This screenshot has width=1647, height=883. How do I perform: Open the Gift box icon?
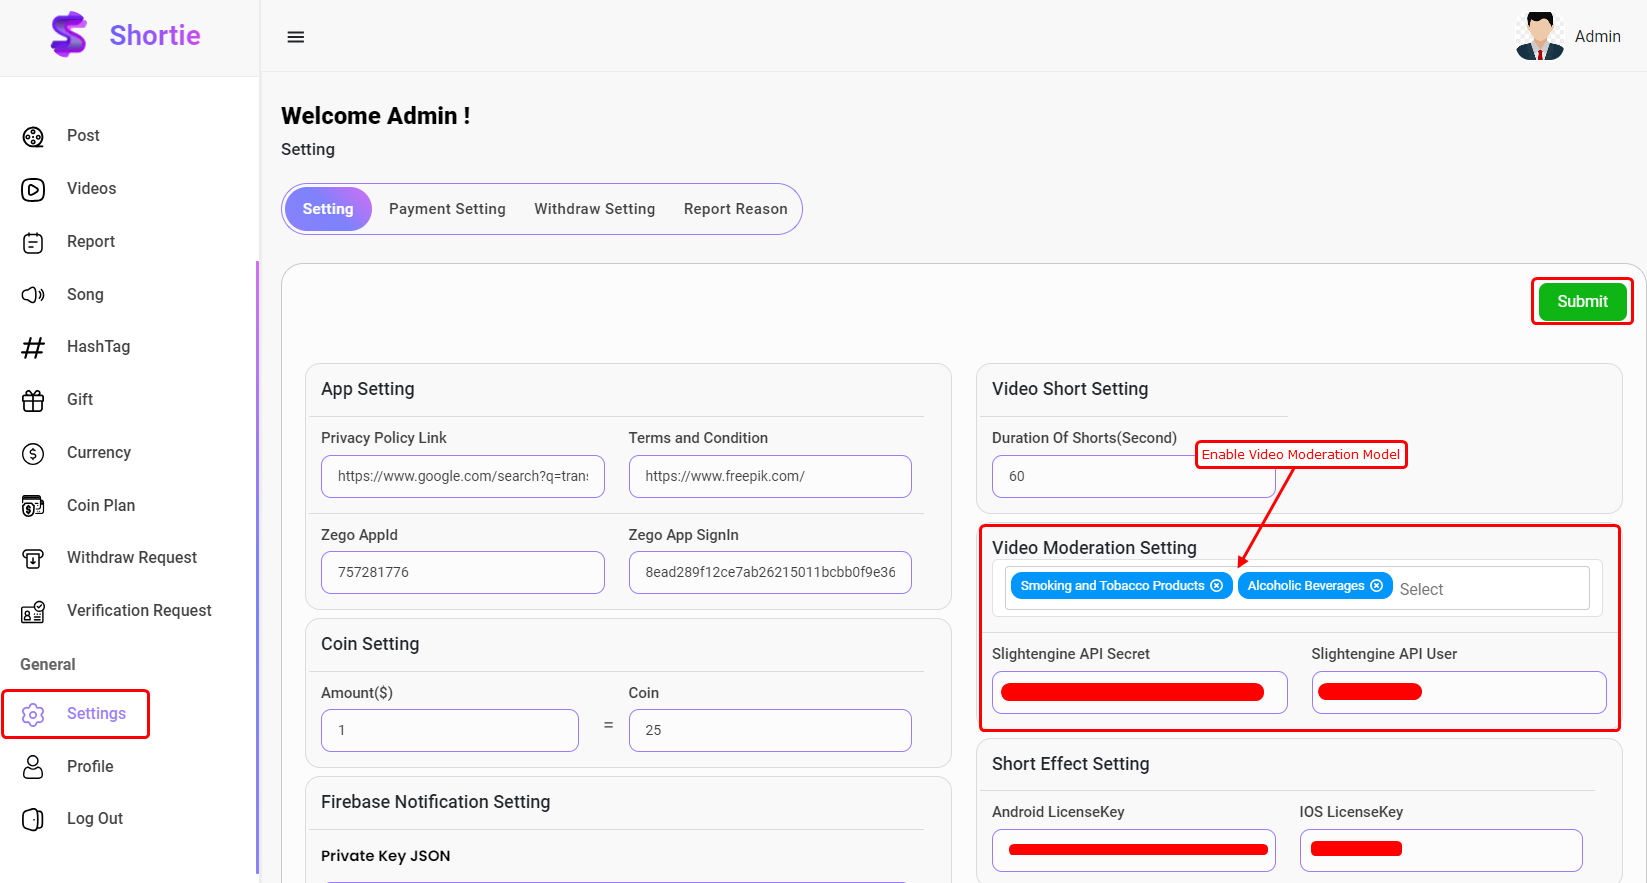point(33,401)
